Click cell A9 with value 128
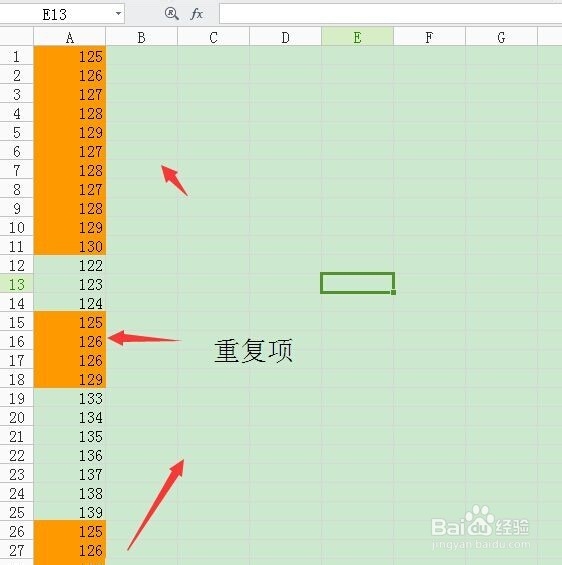The image size is (562, 565). (x=70, y=208)
